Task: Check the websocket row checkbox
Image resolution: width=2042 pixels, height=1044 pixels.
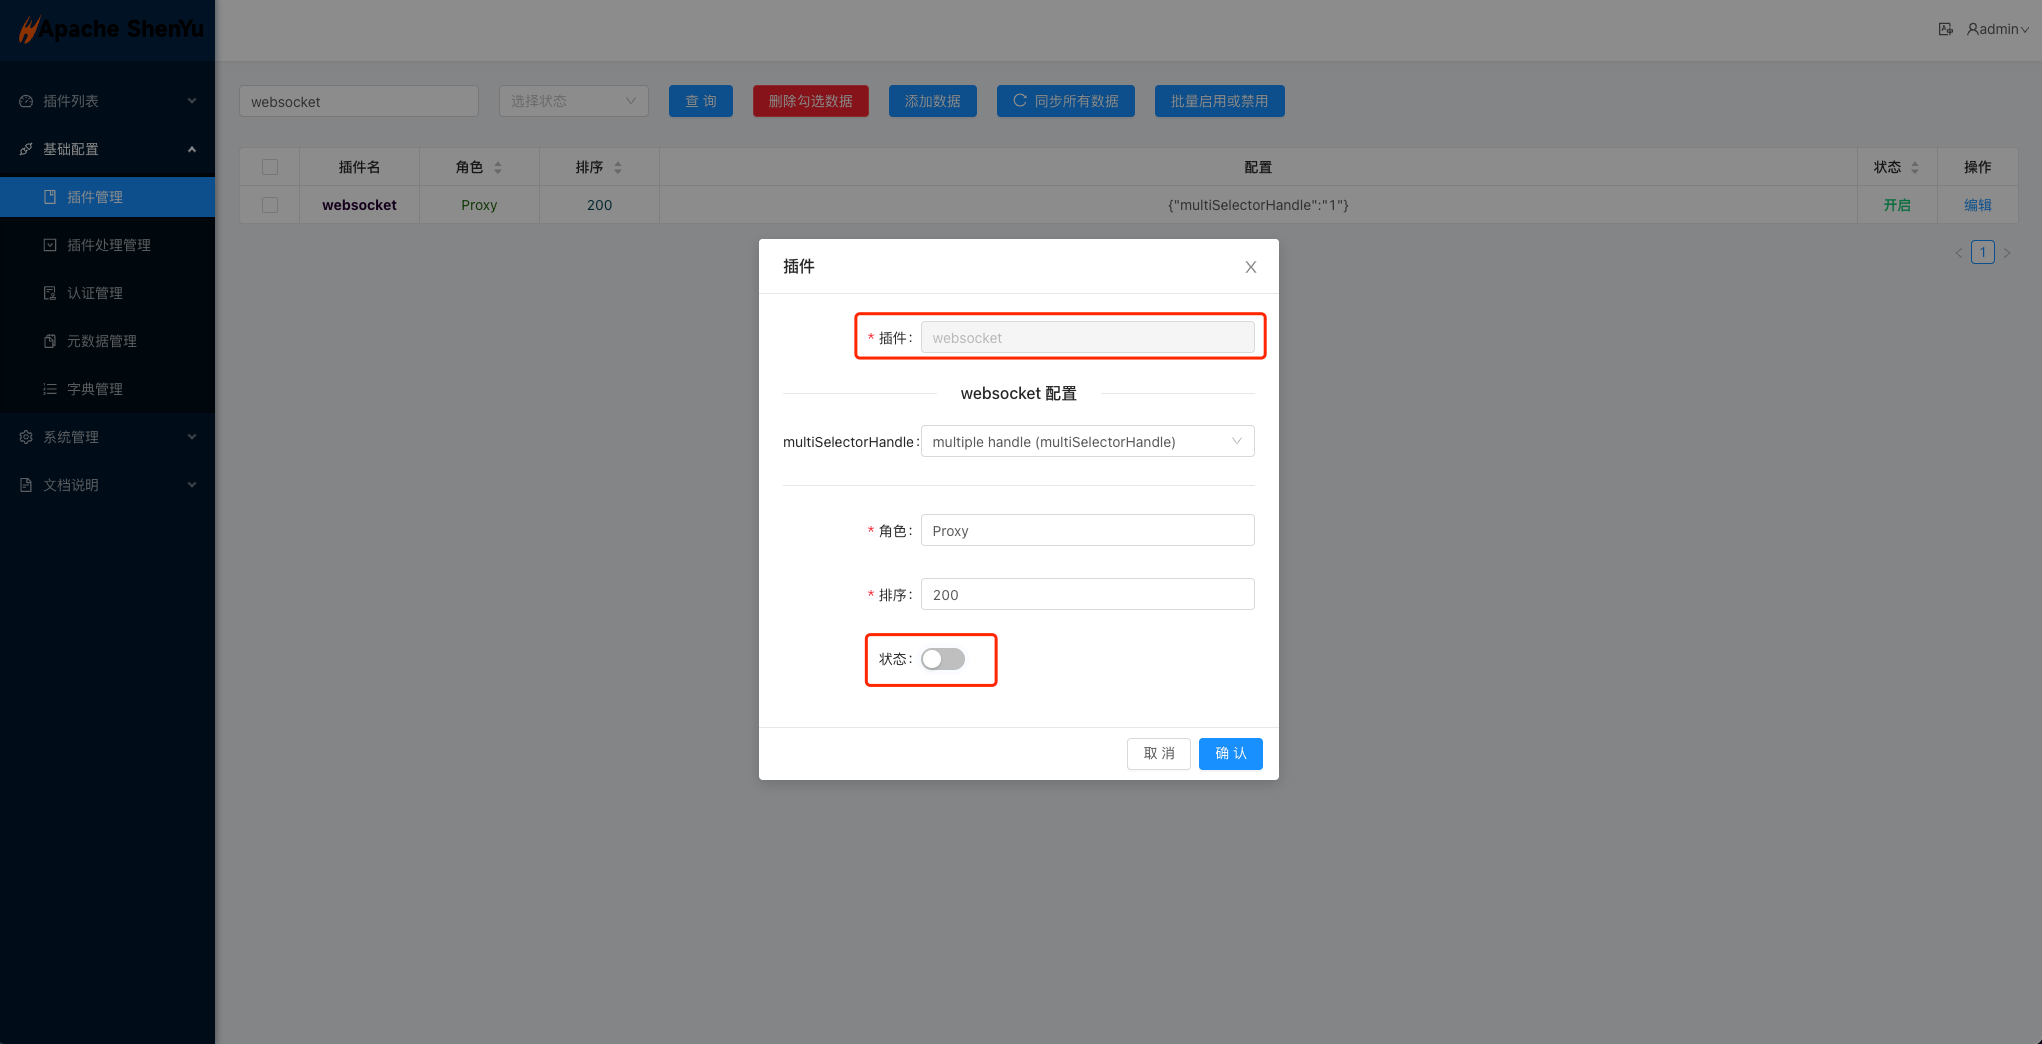Action: (x=270, y=205)
